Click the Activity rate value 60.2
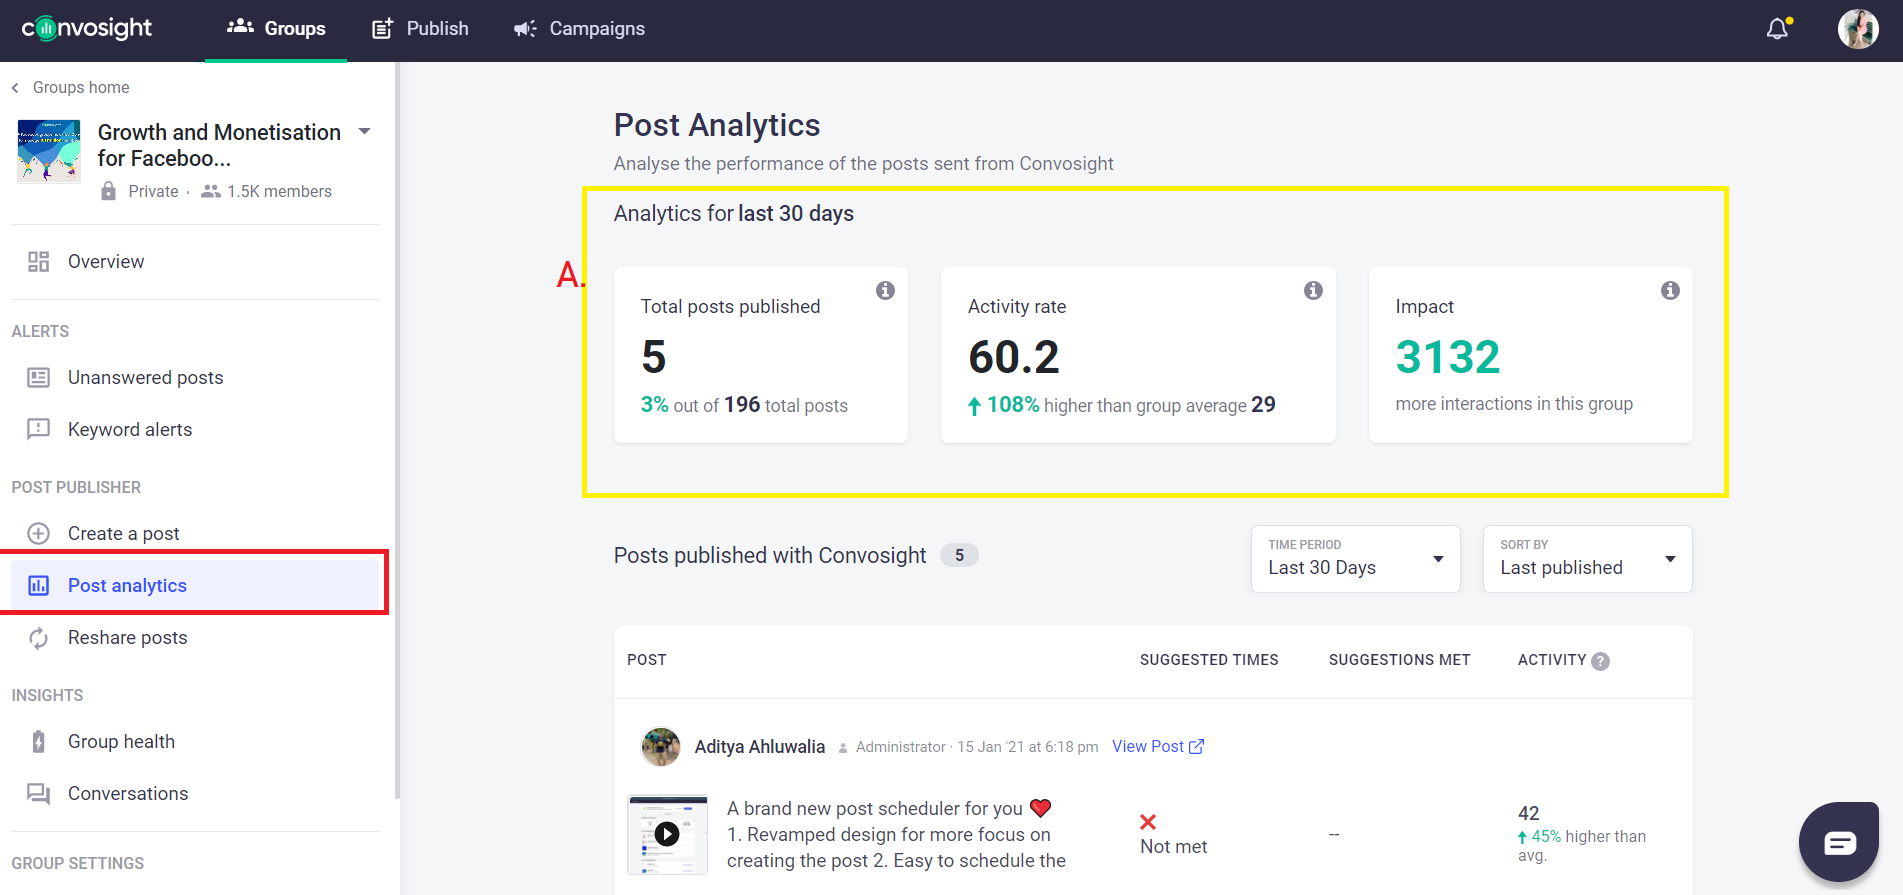This screenshot has width=1903, height=895. pyautogui.click(x=1014, y=358)
